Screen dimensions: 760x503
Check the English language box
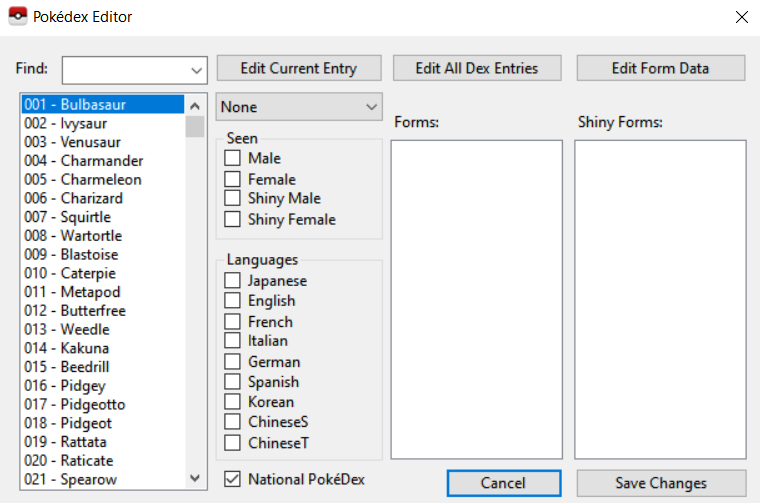point(232,300)
